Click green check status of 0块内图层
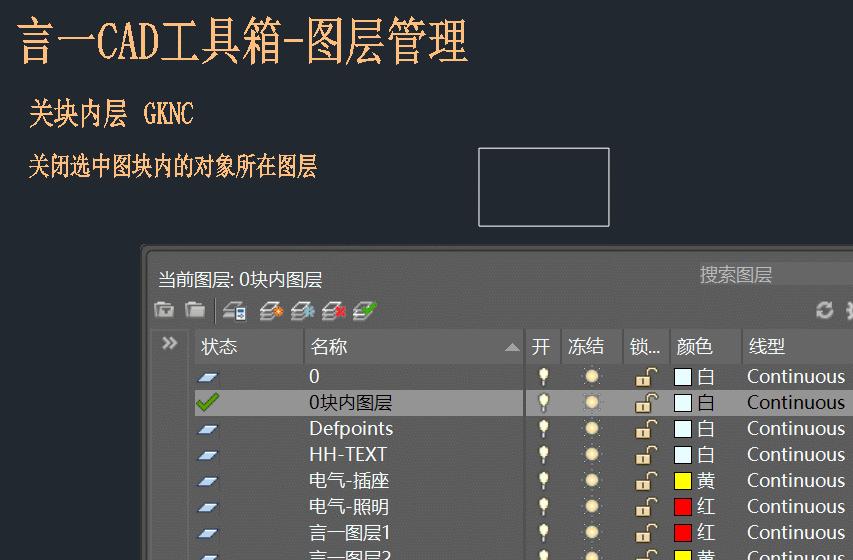Screen dimensions: 853x560 click(x=207, y=402)
